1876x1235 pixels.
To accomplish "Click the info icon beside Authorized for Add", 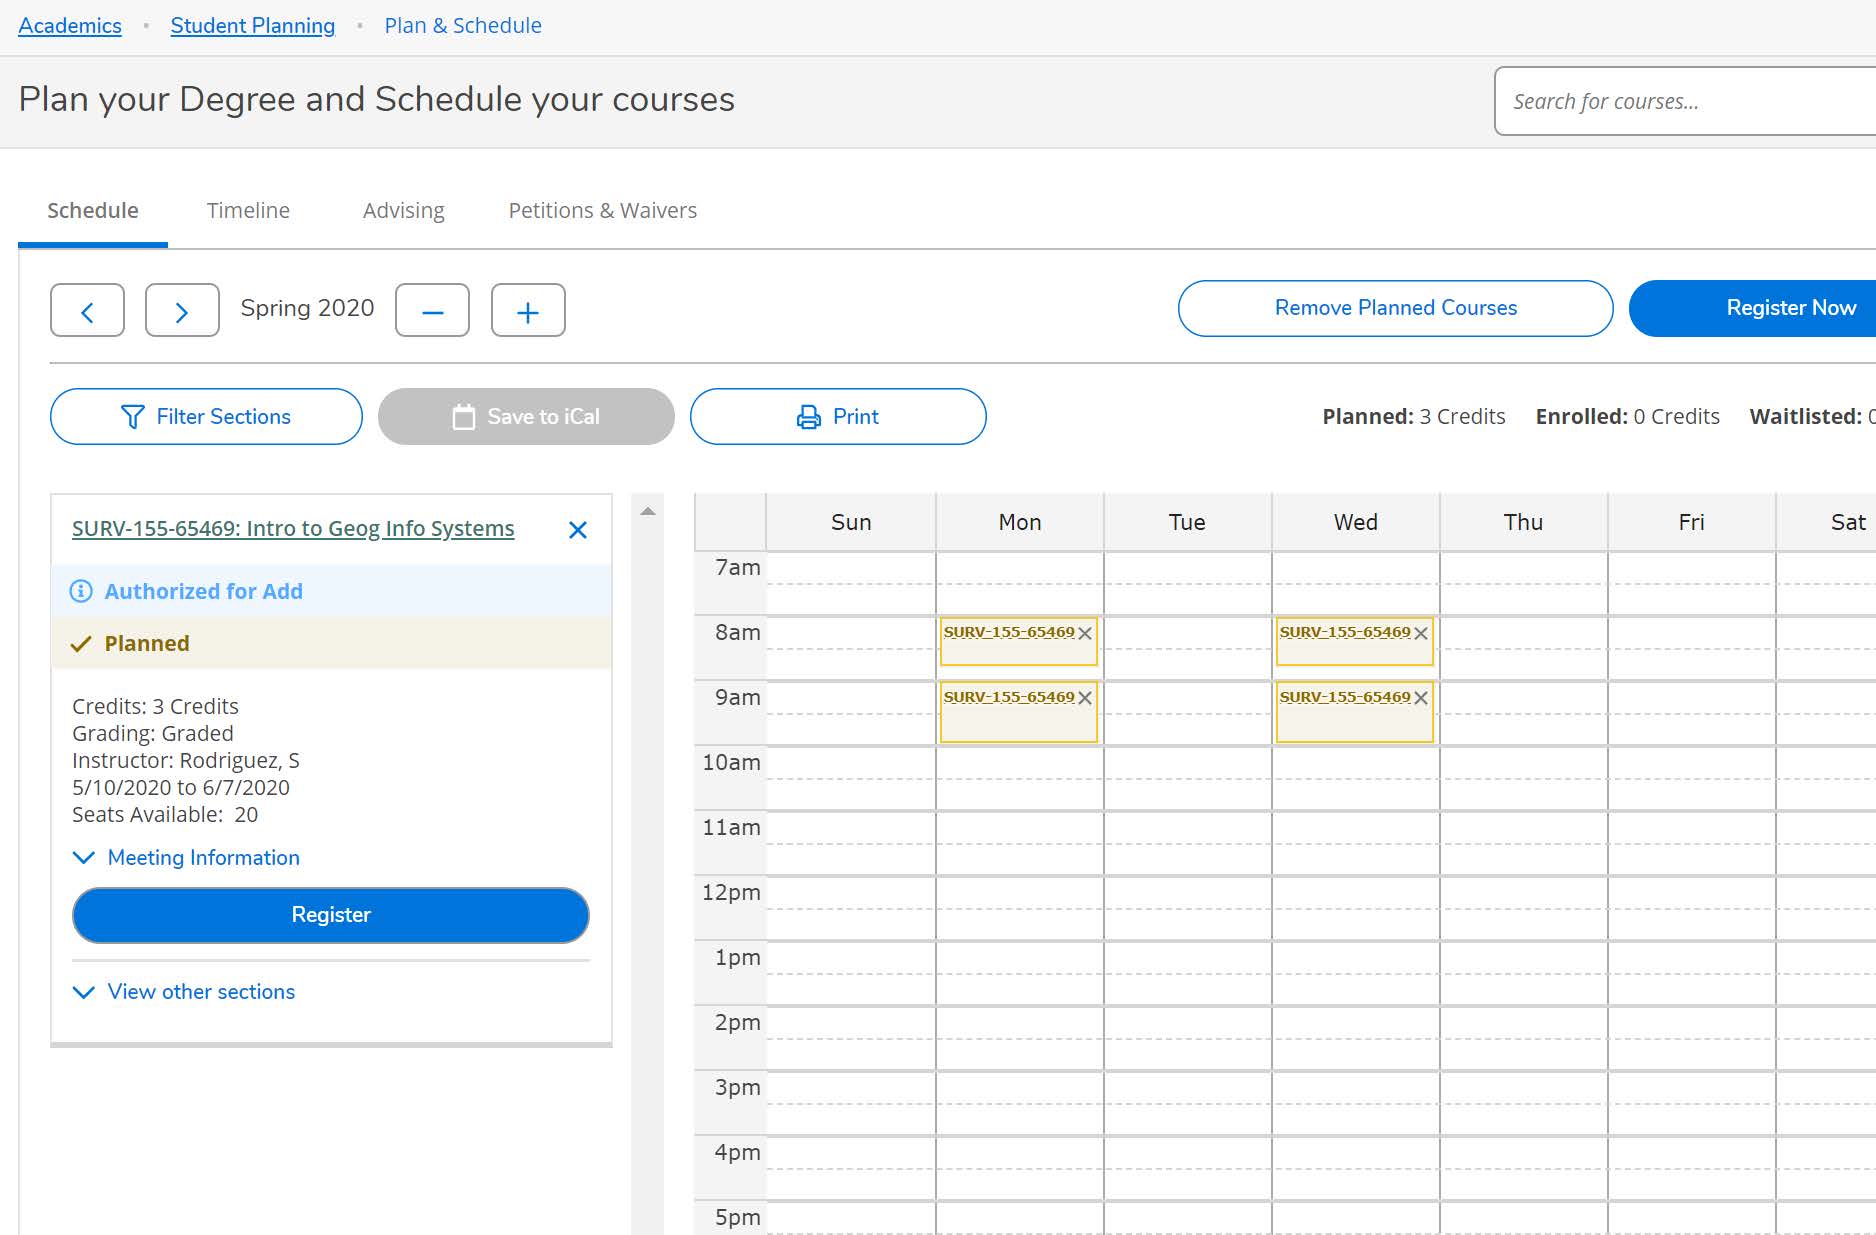I will tap(81, 591).
